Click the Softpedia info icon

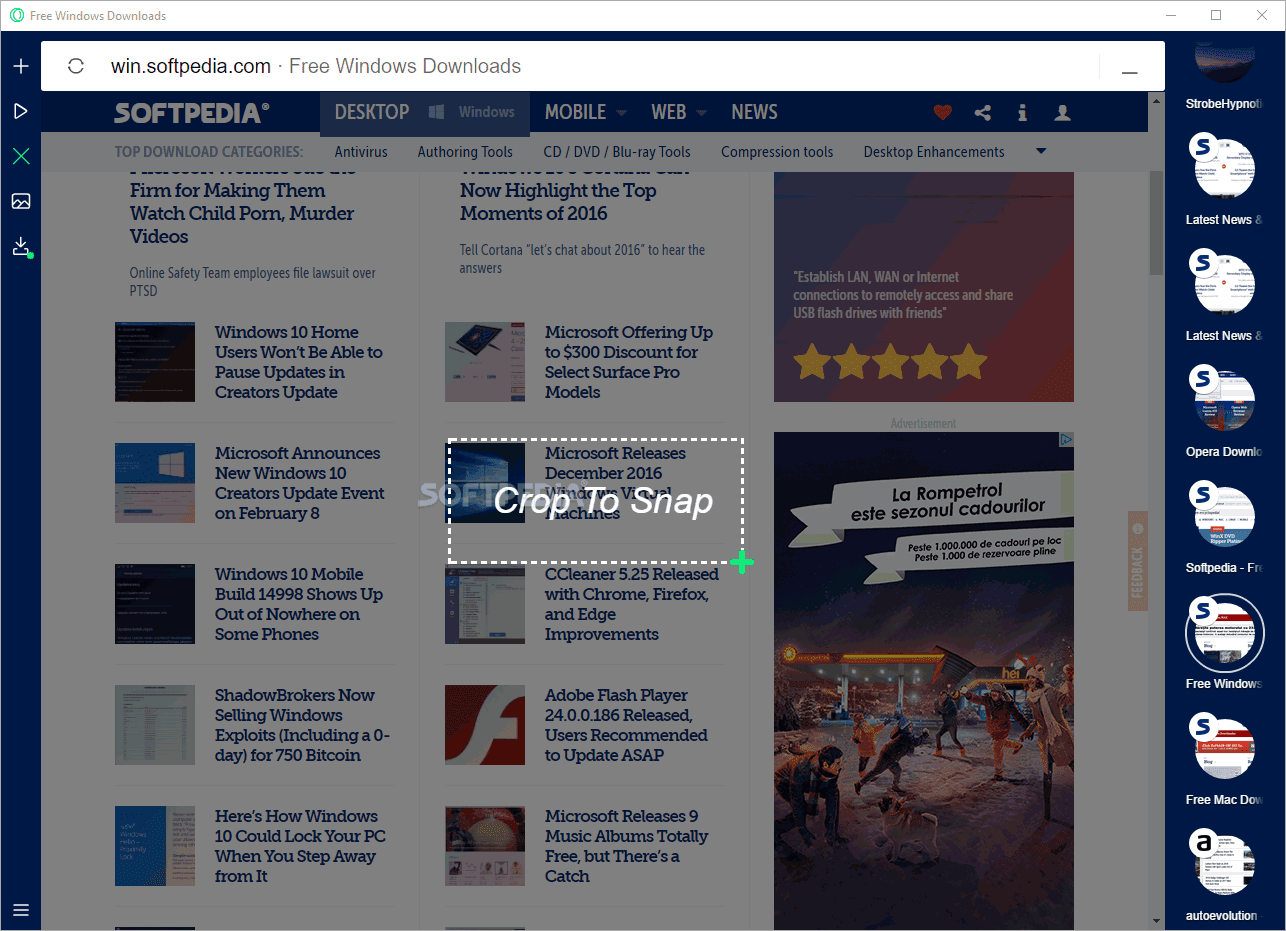(x=1022, y=112)
